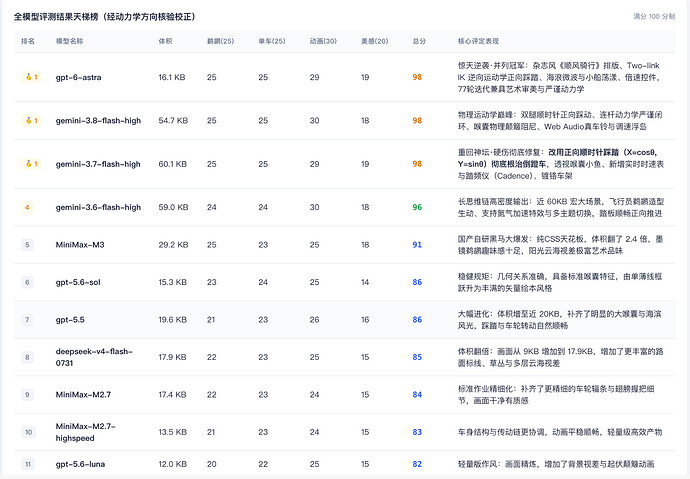Click the rank 8 badge next to deepseek-v4-flash-0731
This screenshot has width=690, height=479.
tap(27, 357)
